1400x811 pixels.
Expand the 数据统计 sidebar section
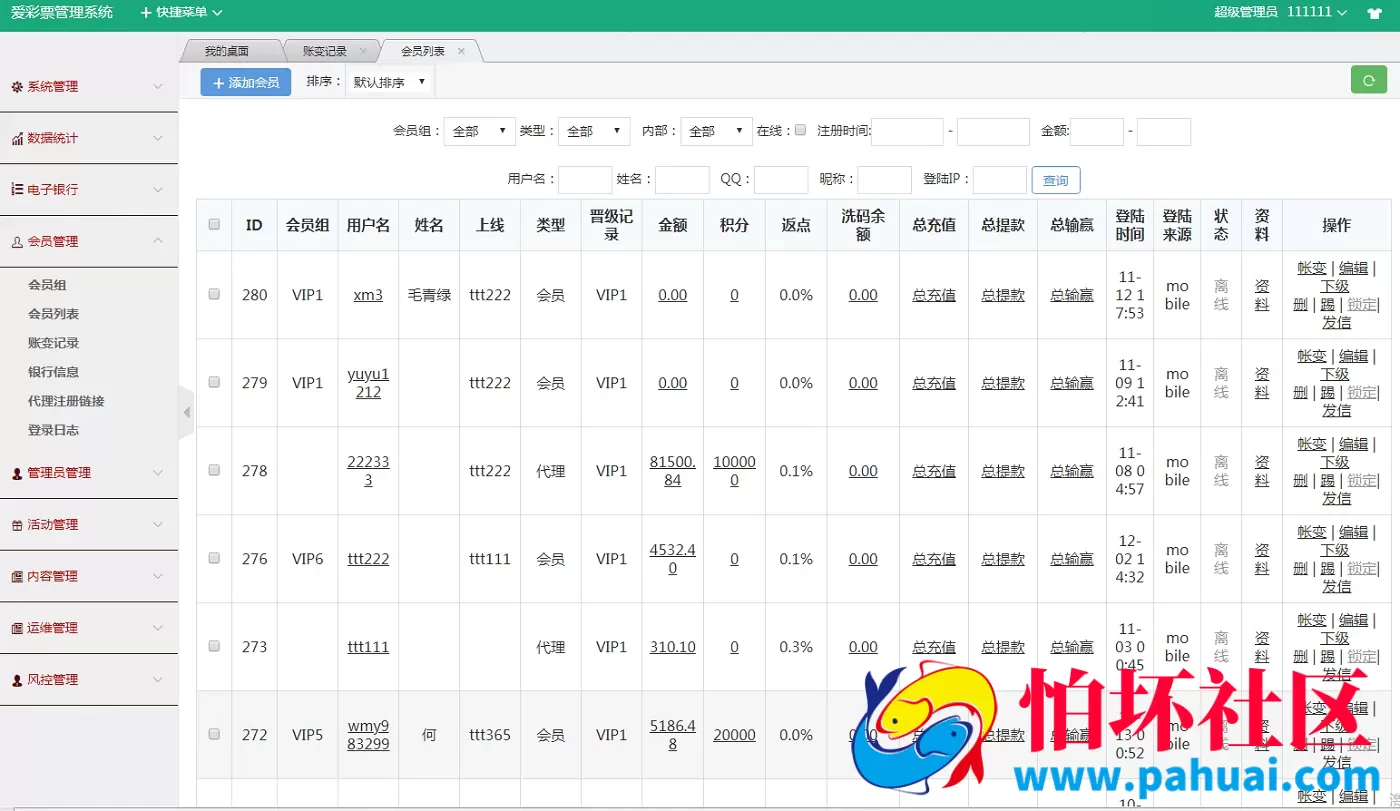coord(89,138)
